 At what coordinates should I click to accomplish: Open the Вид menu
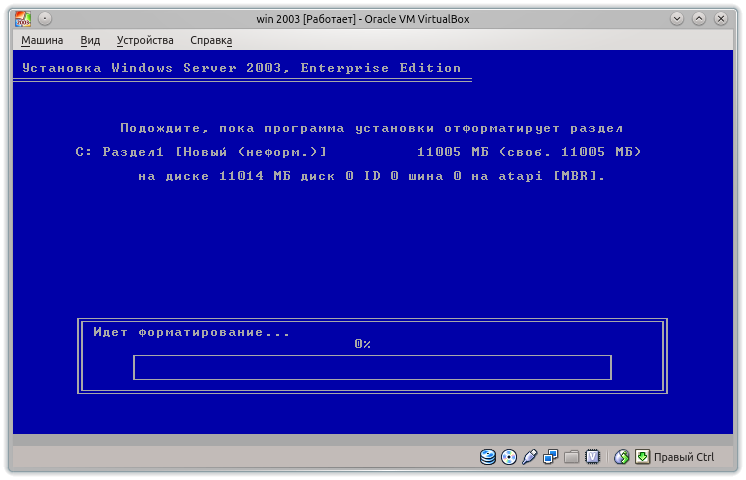(x=90, y=40)
